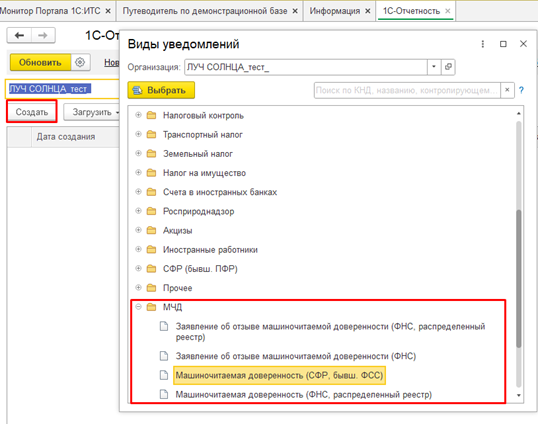Viewport: 538px width, 424px height.
Task: Click the Организация input field
Action: click(x=306, y=67)
